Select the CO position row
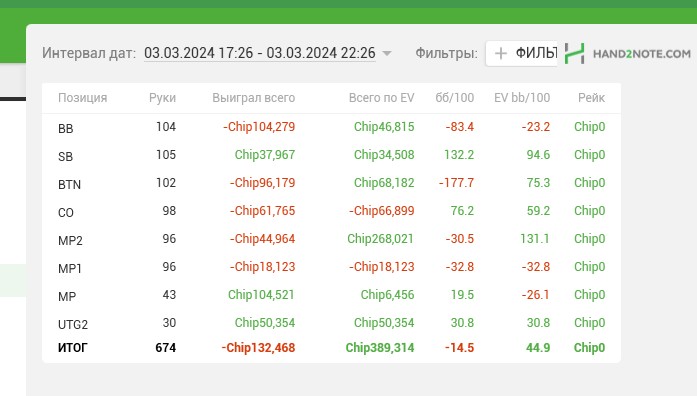Image resolution: width=697 pixels, height=396 pixels. click(x=331, y=211)
